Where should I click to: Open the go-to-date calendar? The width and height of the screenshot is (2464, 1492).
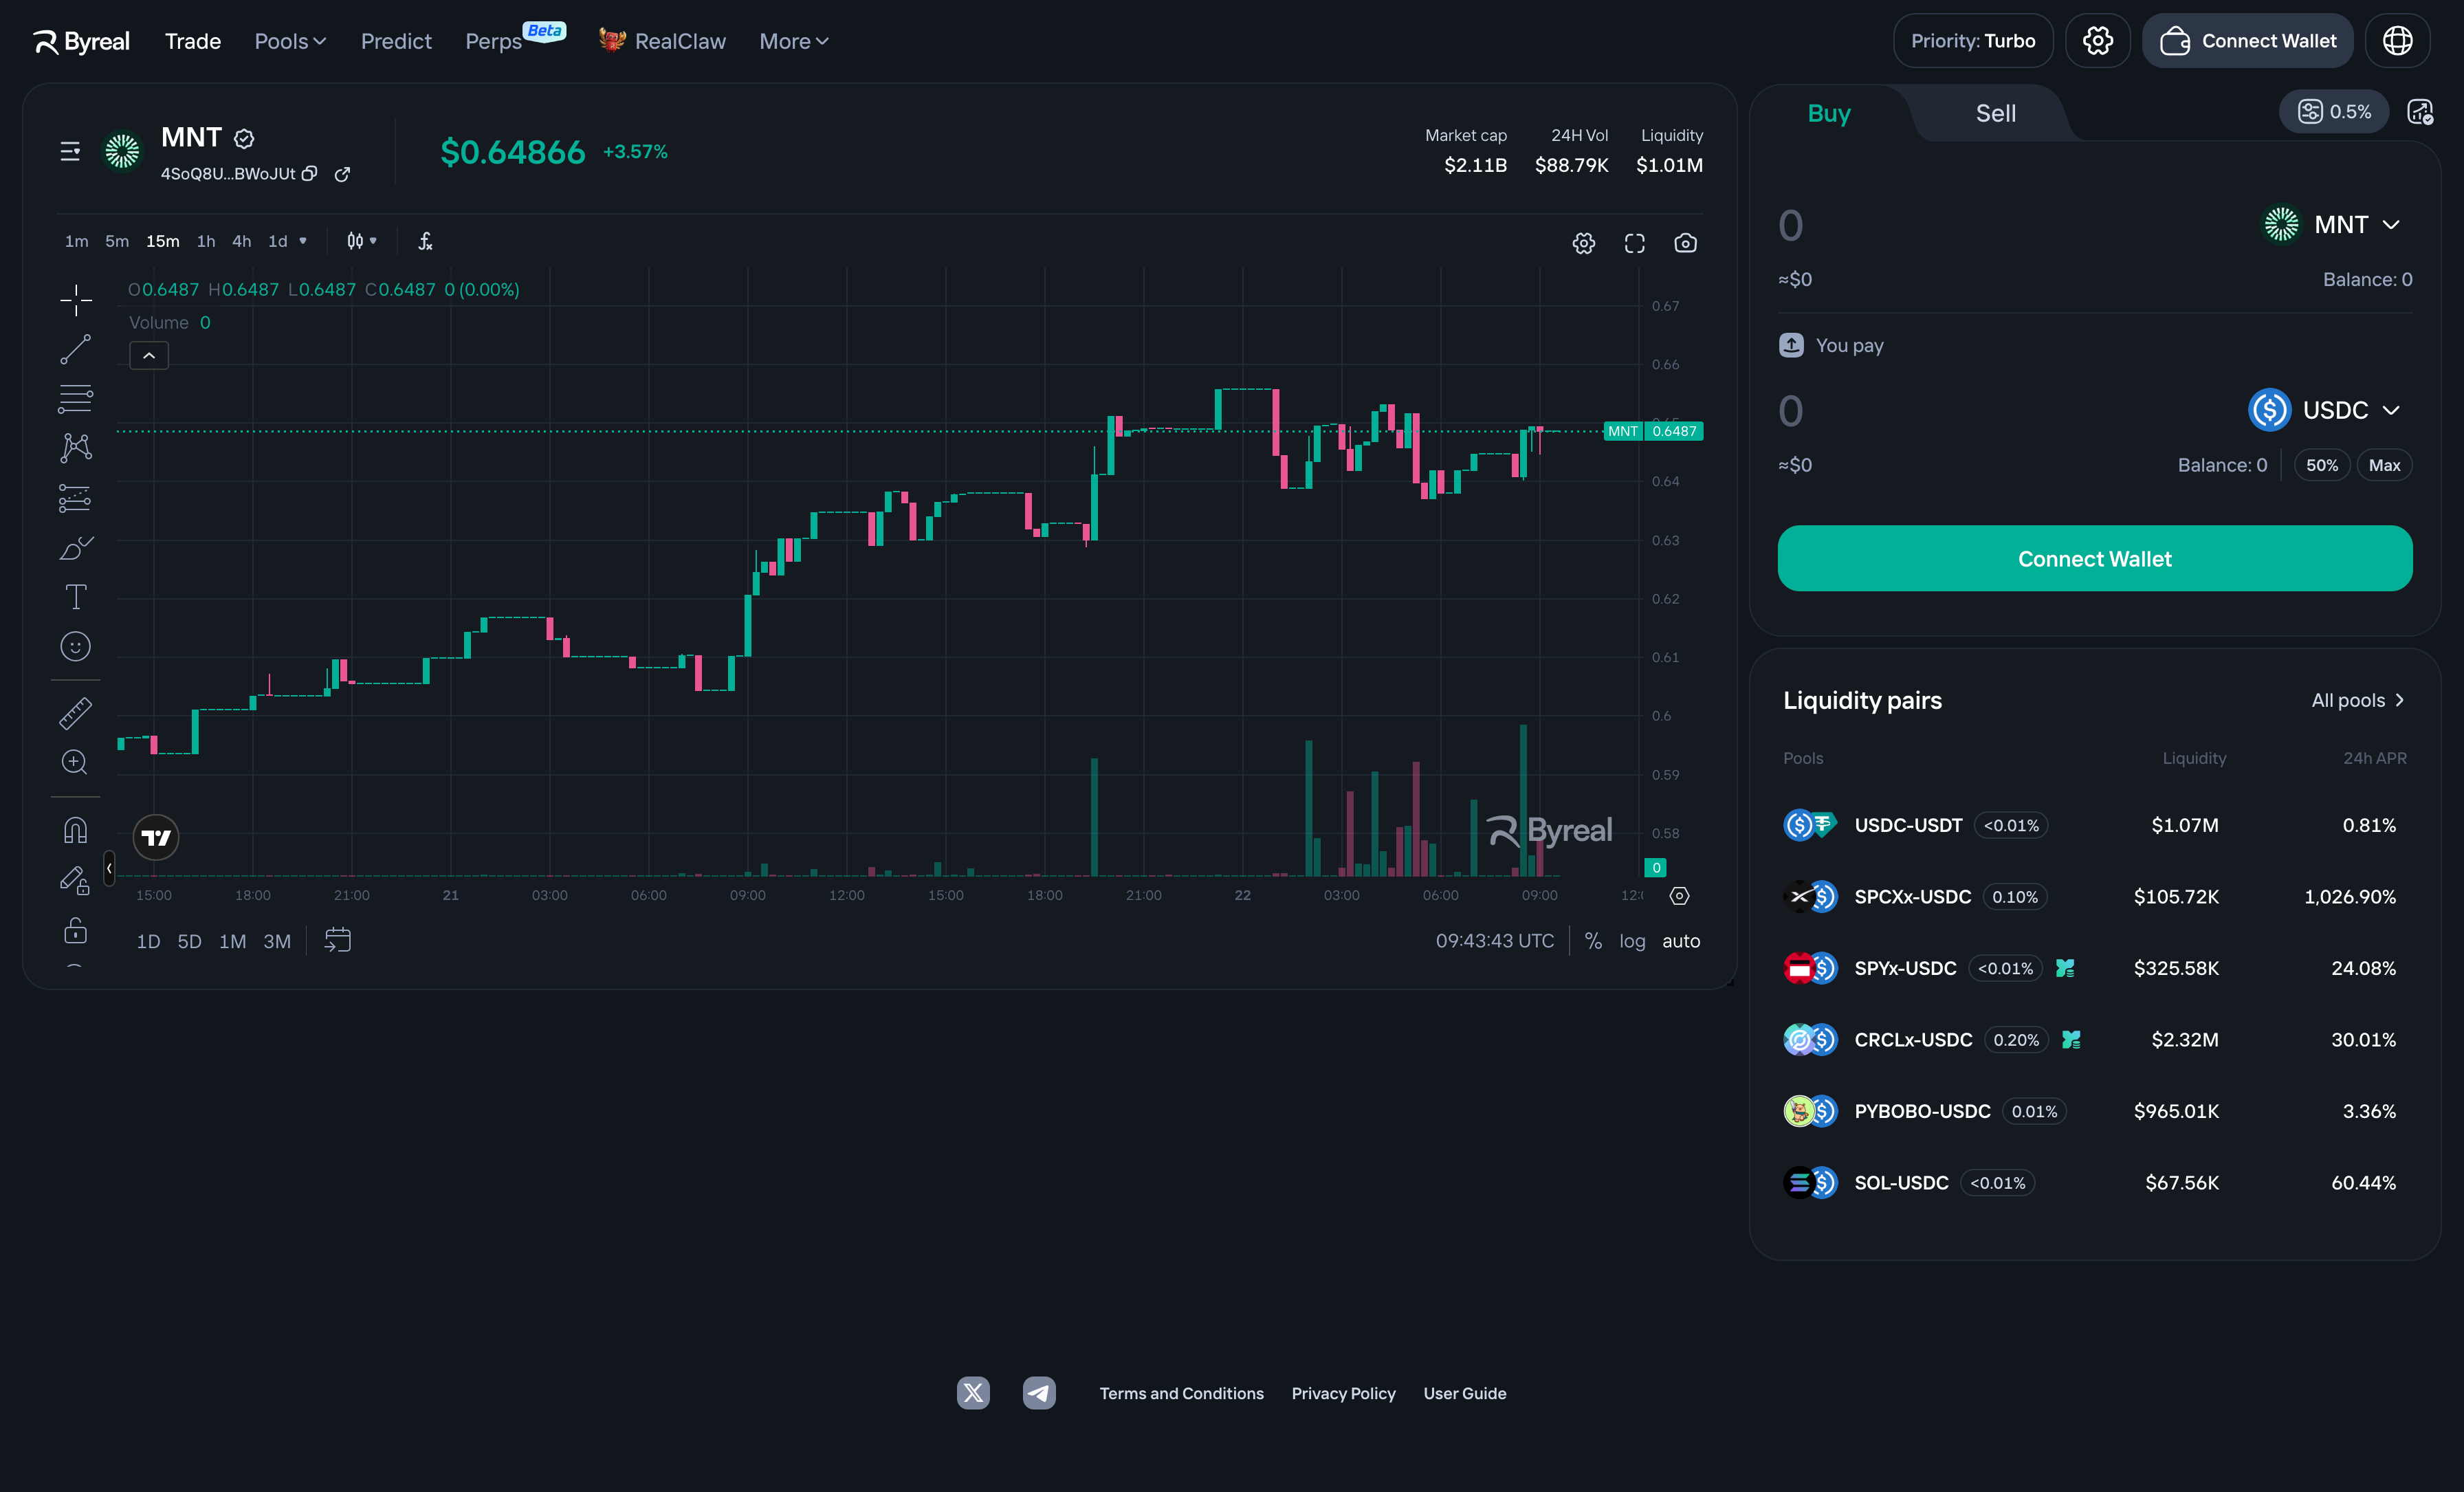coord(338,940)
